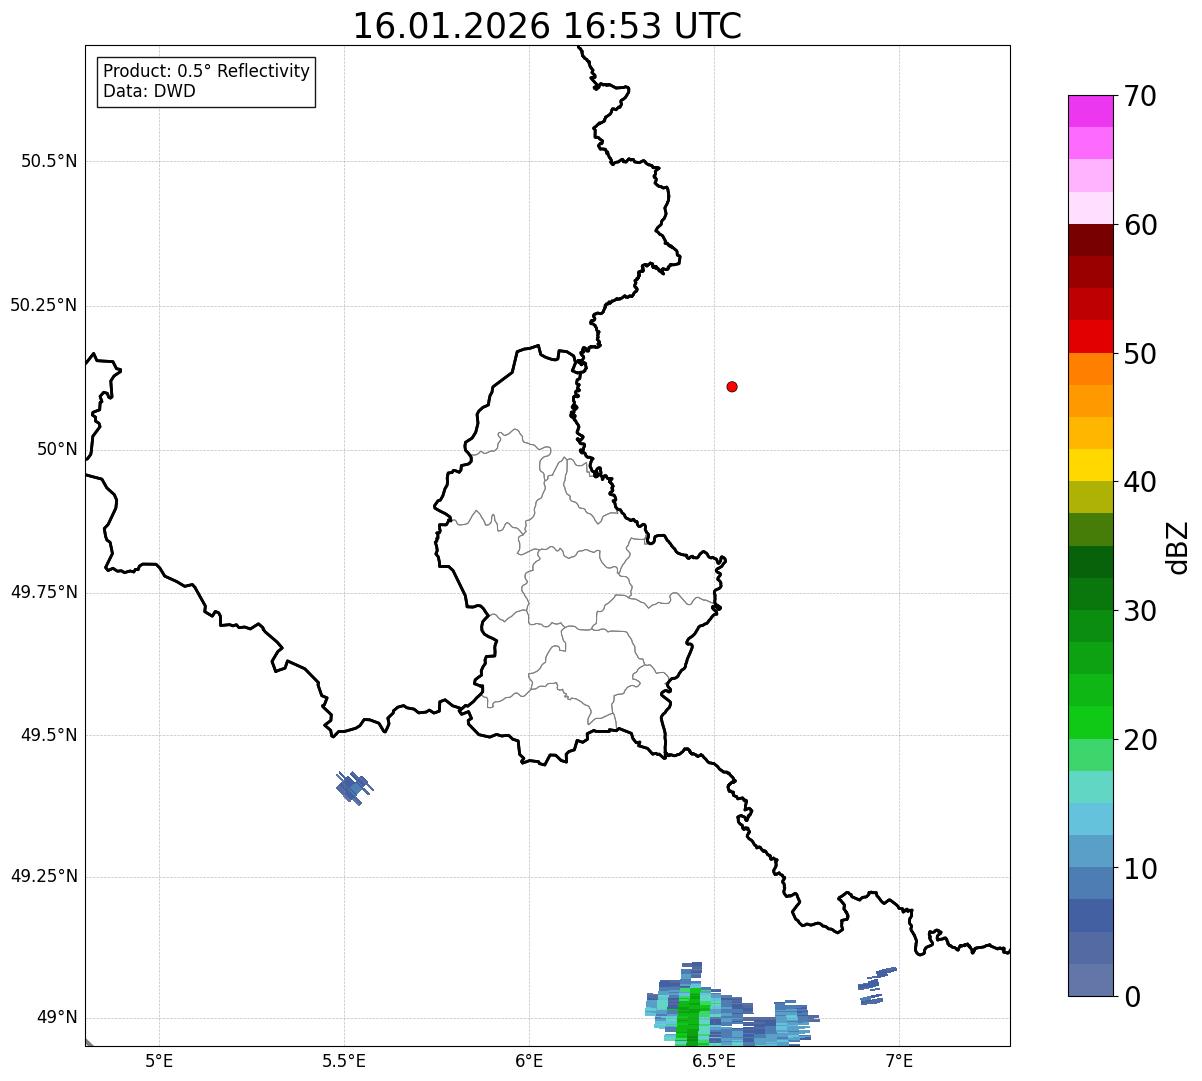The height and width of the screenshot is (1081, 1202).
Task: Click the '49.75°N' latitude label
Action: pos(43,592)
